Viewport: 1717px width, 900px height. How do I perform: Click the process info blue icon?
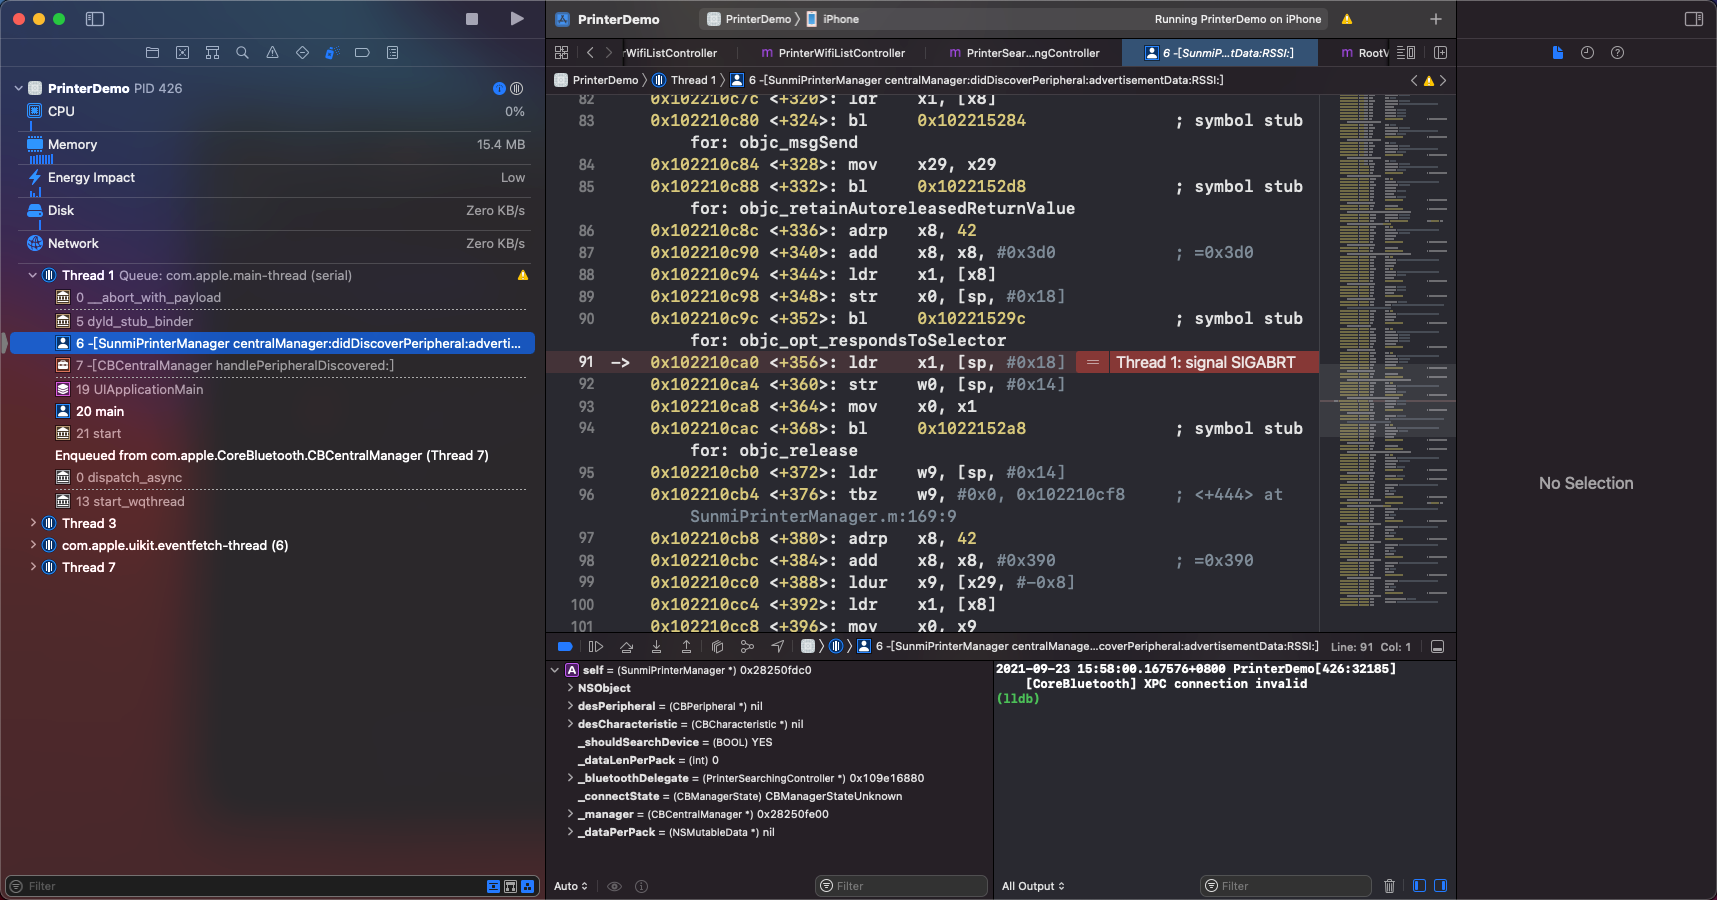(499, 88)
